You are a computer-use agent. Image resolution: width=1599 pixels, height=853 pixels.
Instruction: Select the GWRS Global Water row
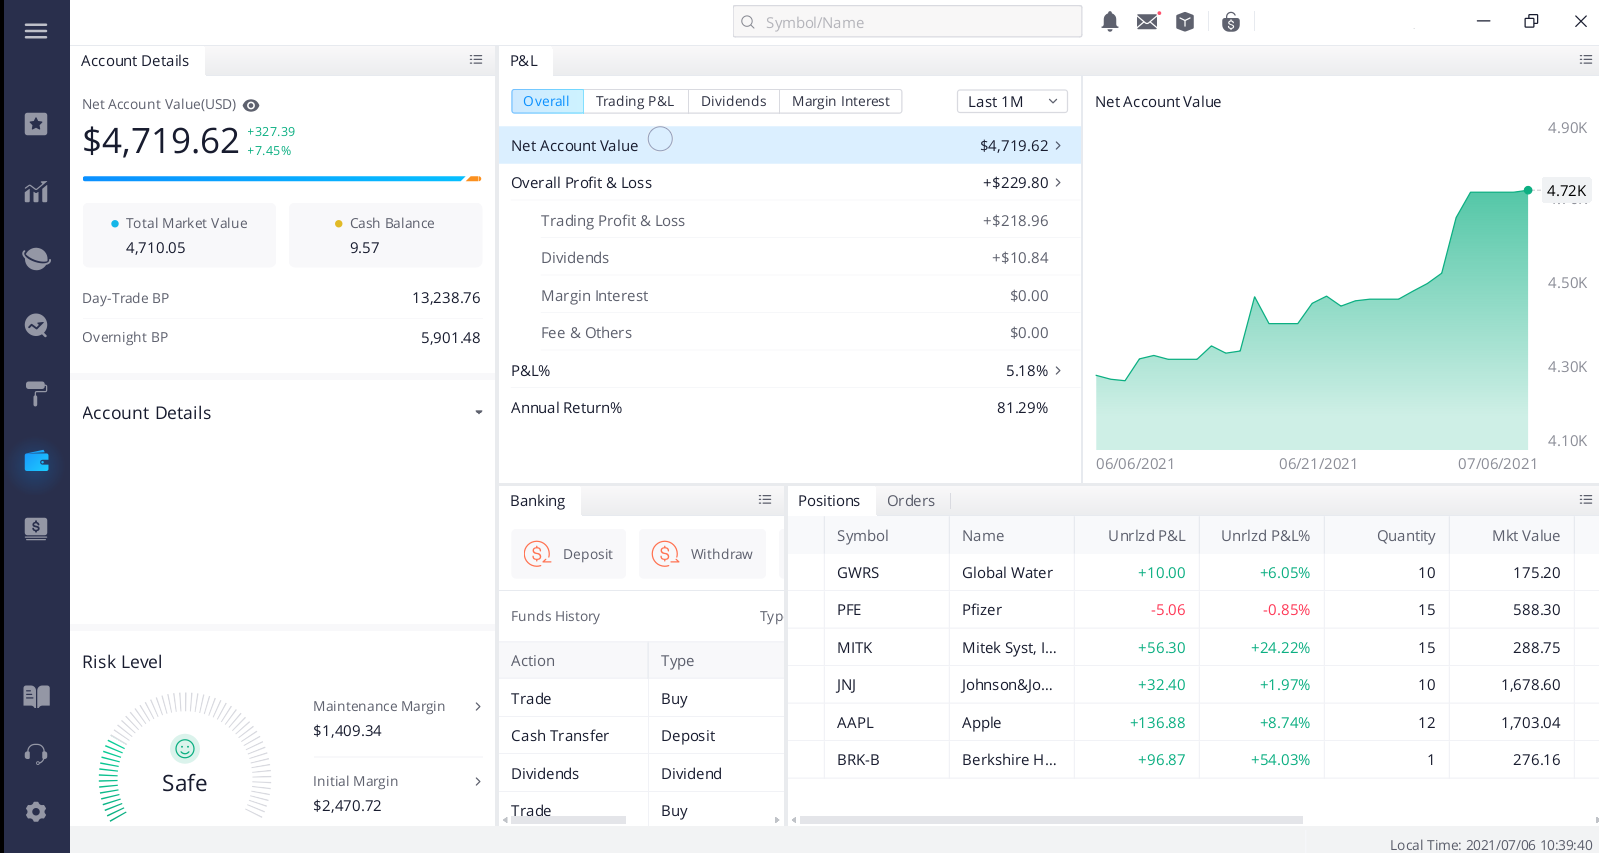1193,572
